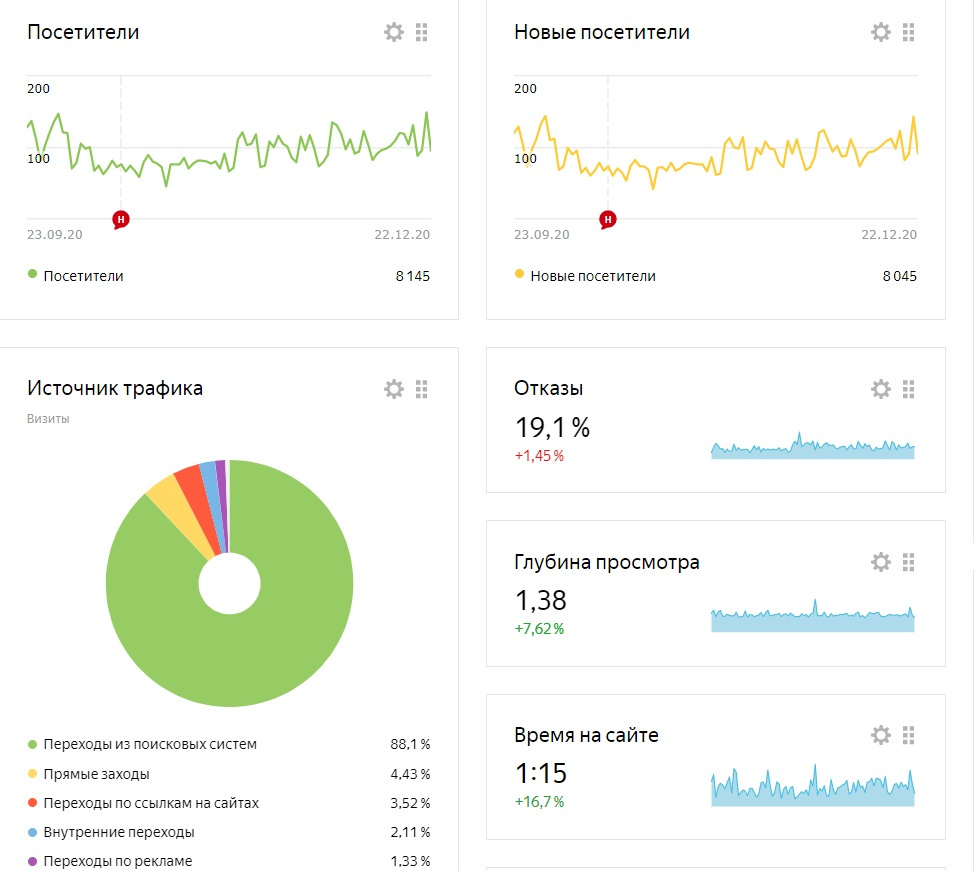Click the 8 145 visitors total
Screen dimensions: 975x871
(413, 276)
